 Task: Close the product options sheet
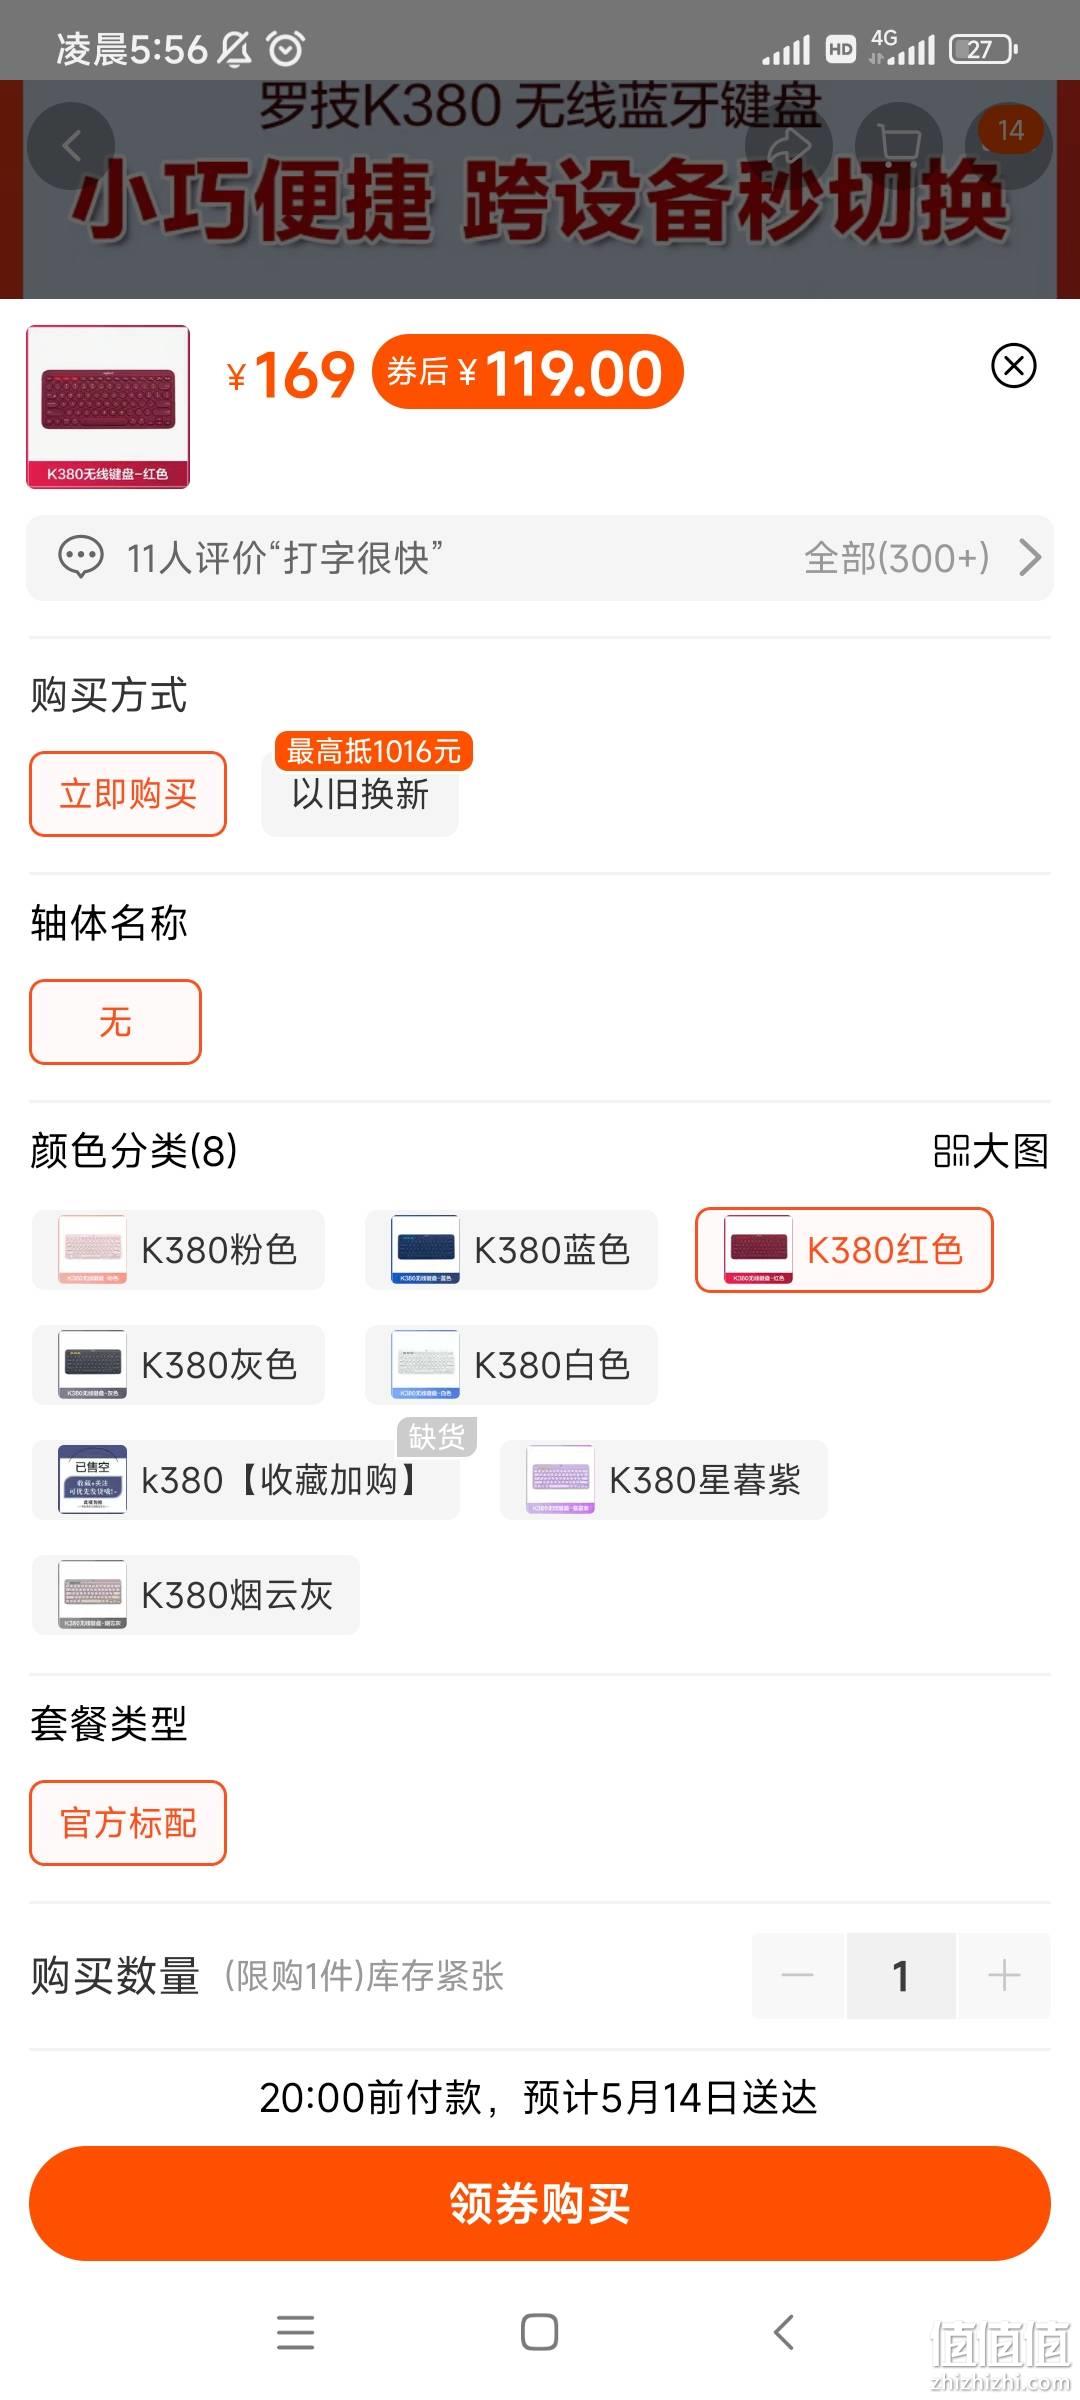tap(1013, 366)
